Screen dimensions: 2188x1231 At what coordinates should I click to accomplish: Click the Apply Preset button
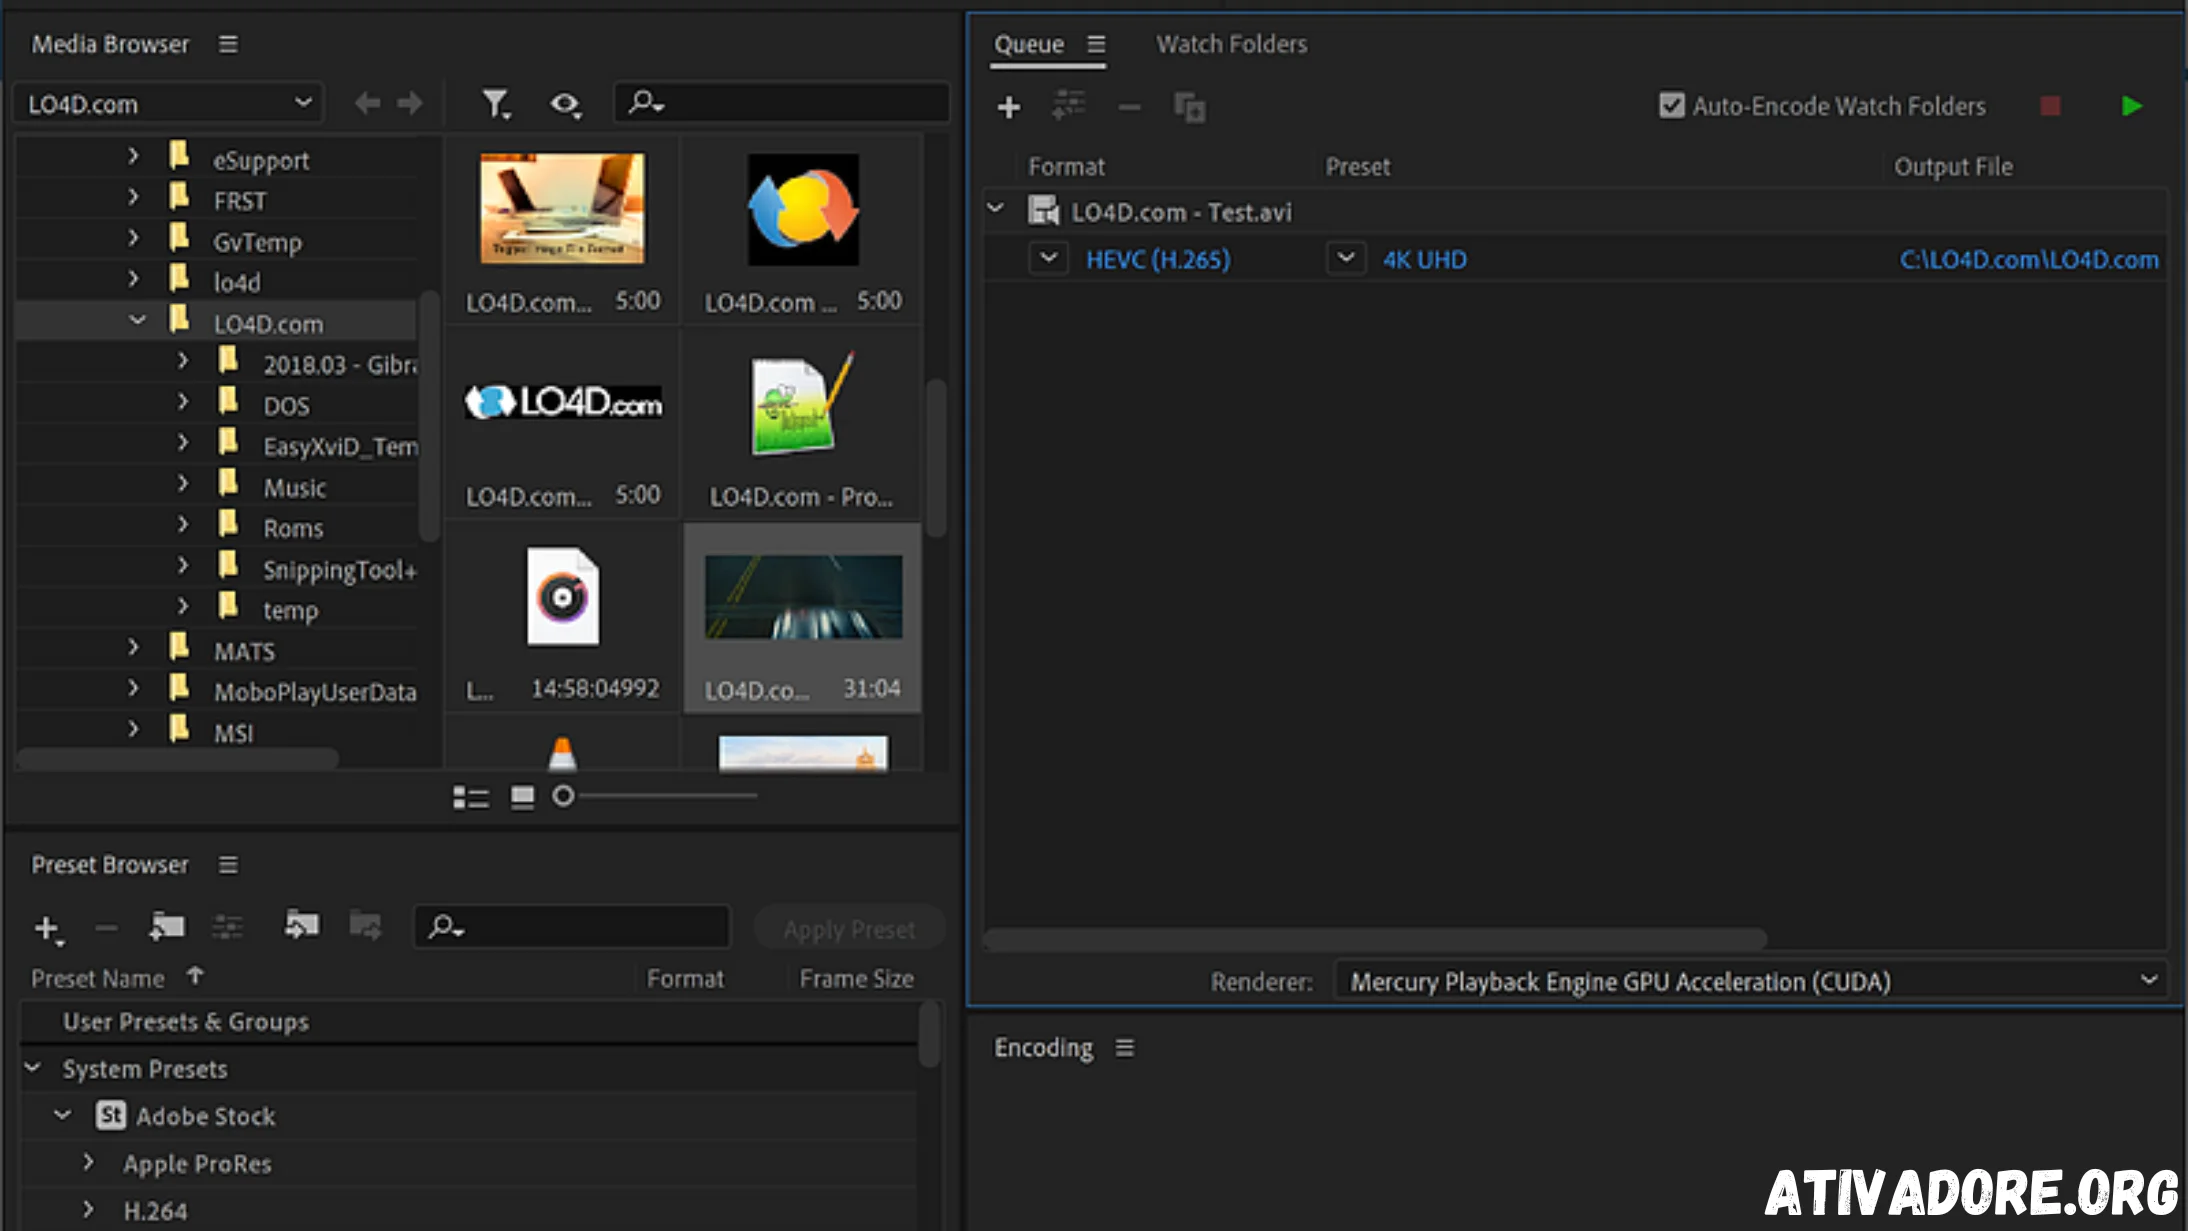coord(849,929)
